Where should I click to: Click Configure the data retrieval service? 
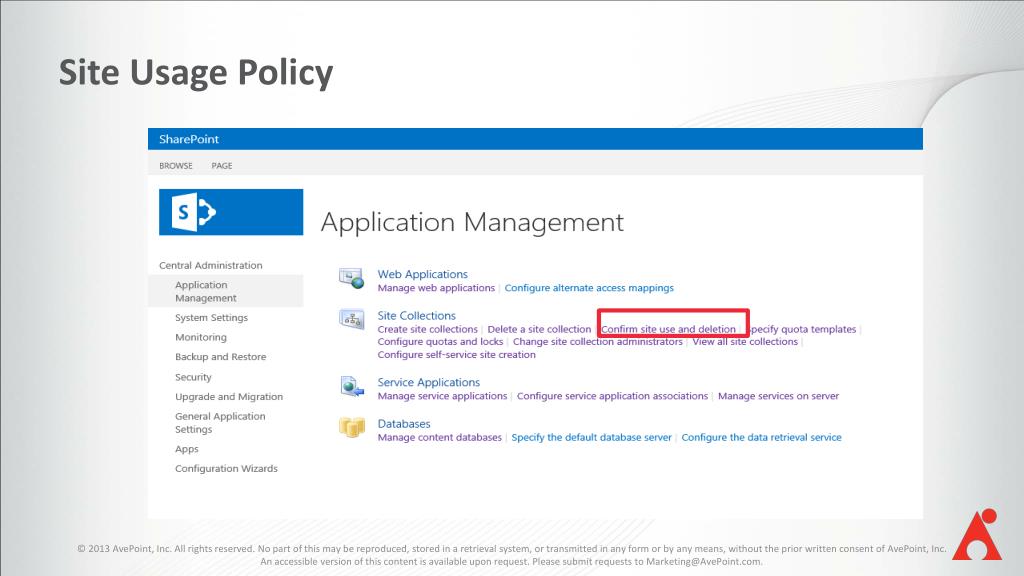point(761,438)
